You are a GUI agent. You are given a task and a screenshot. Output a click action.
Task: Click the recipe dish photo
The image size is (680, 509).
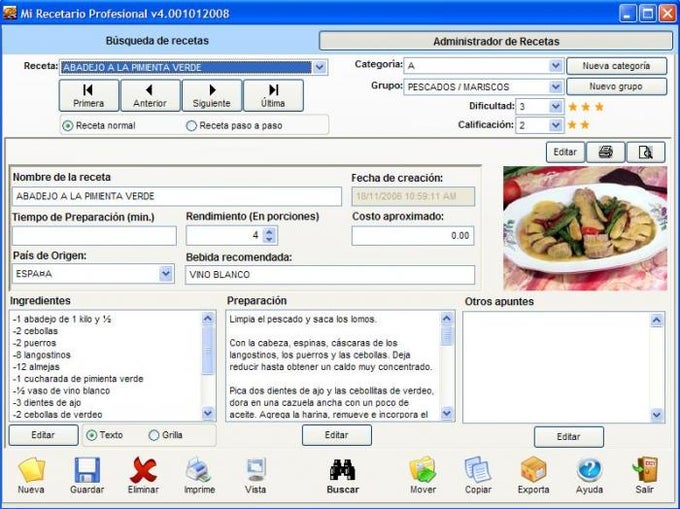tap(585, 228)
